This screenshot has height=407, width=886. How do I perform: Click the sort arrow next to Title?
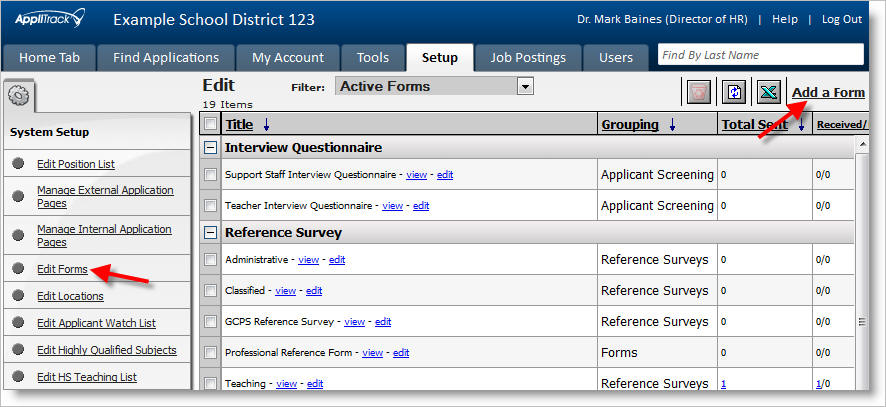point(266,125)
